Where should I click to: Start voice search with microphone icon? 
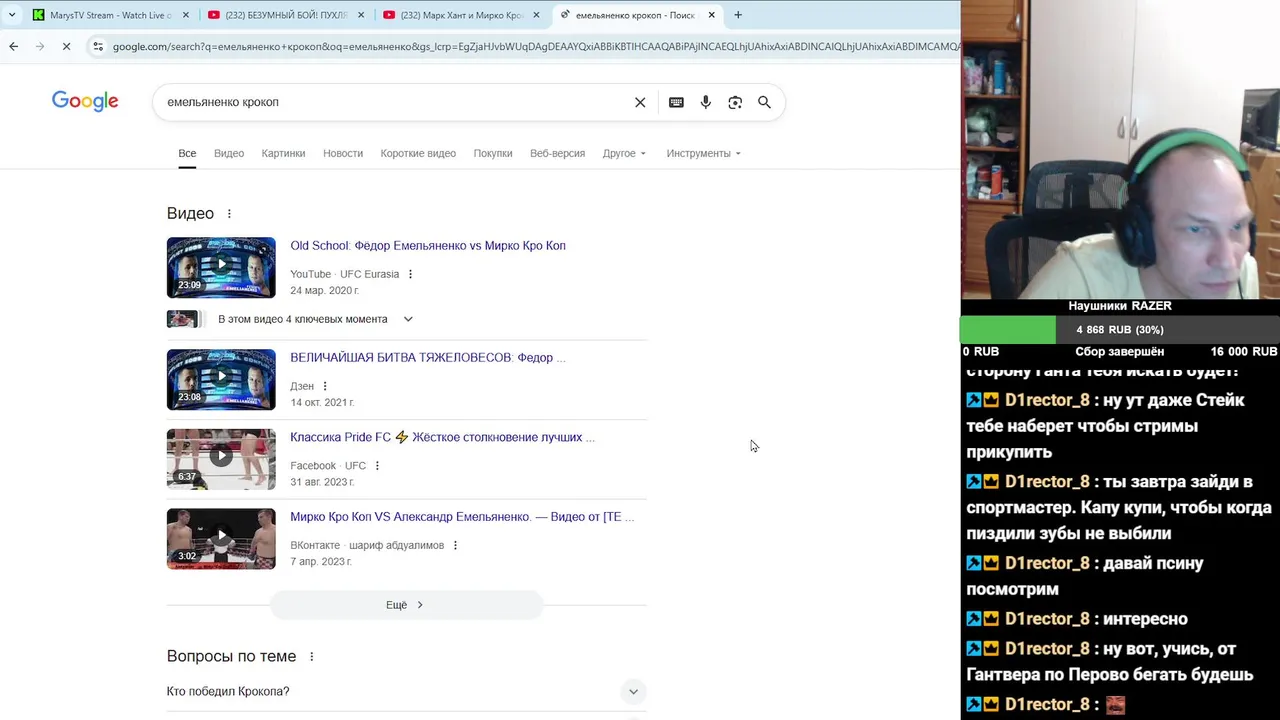click(x=706, y=102)
